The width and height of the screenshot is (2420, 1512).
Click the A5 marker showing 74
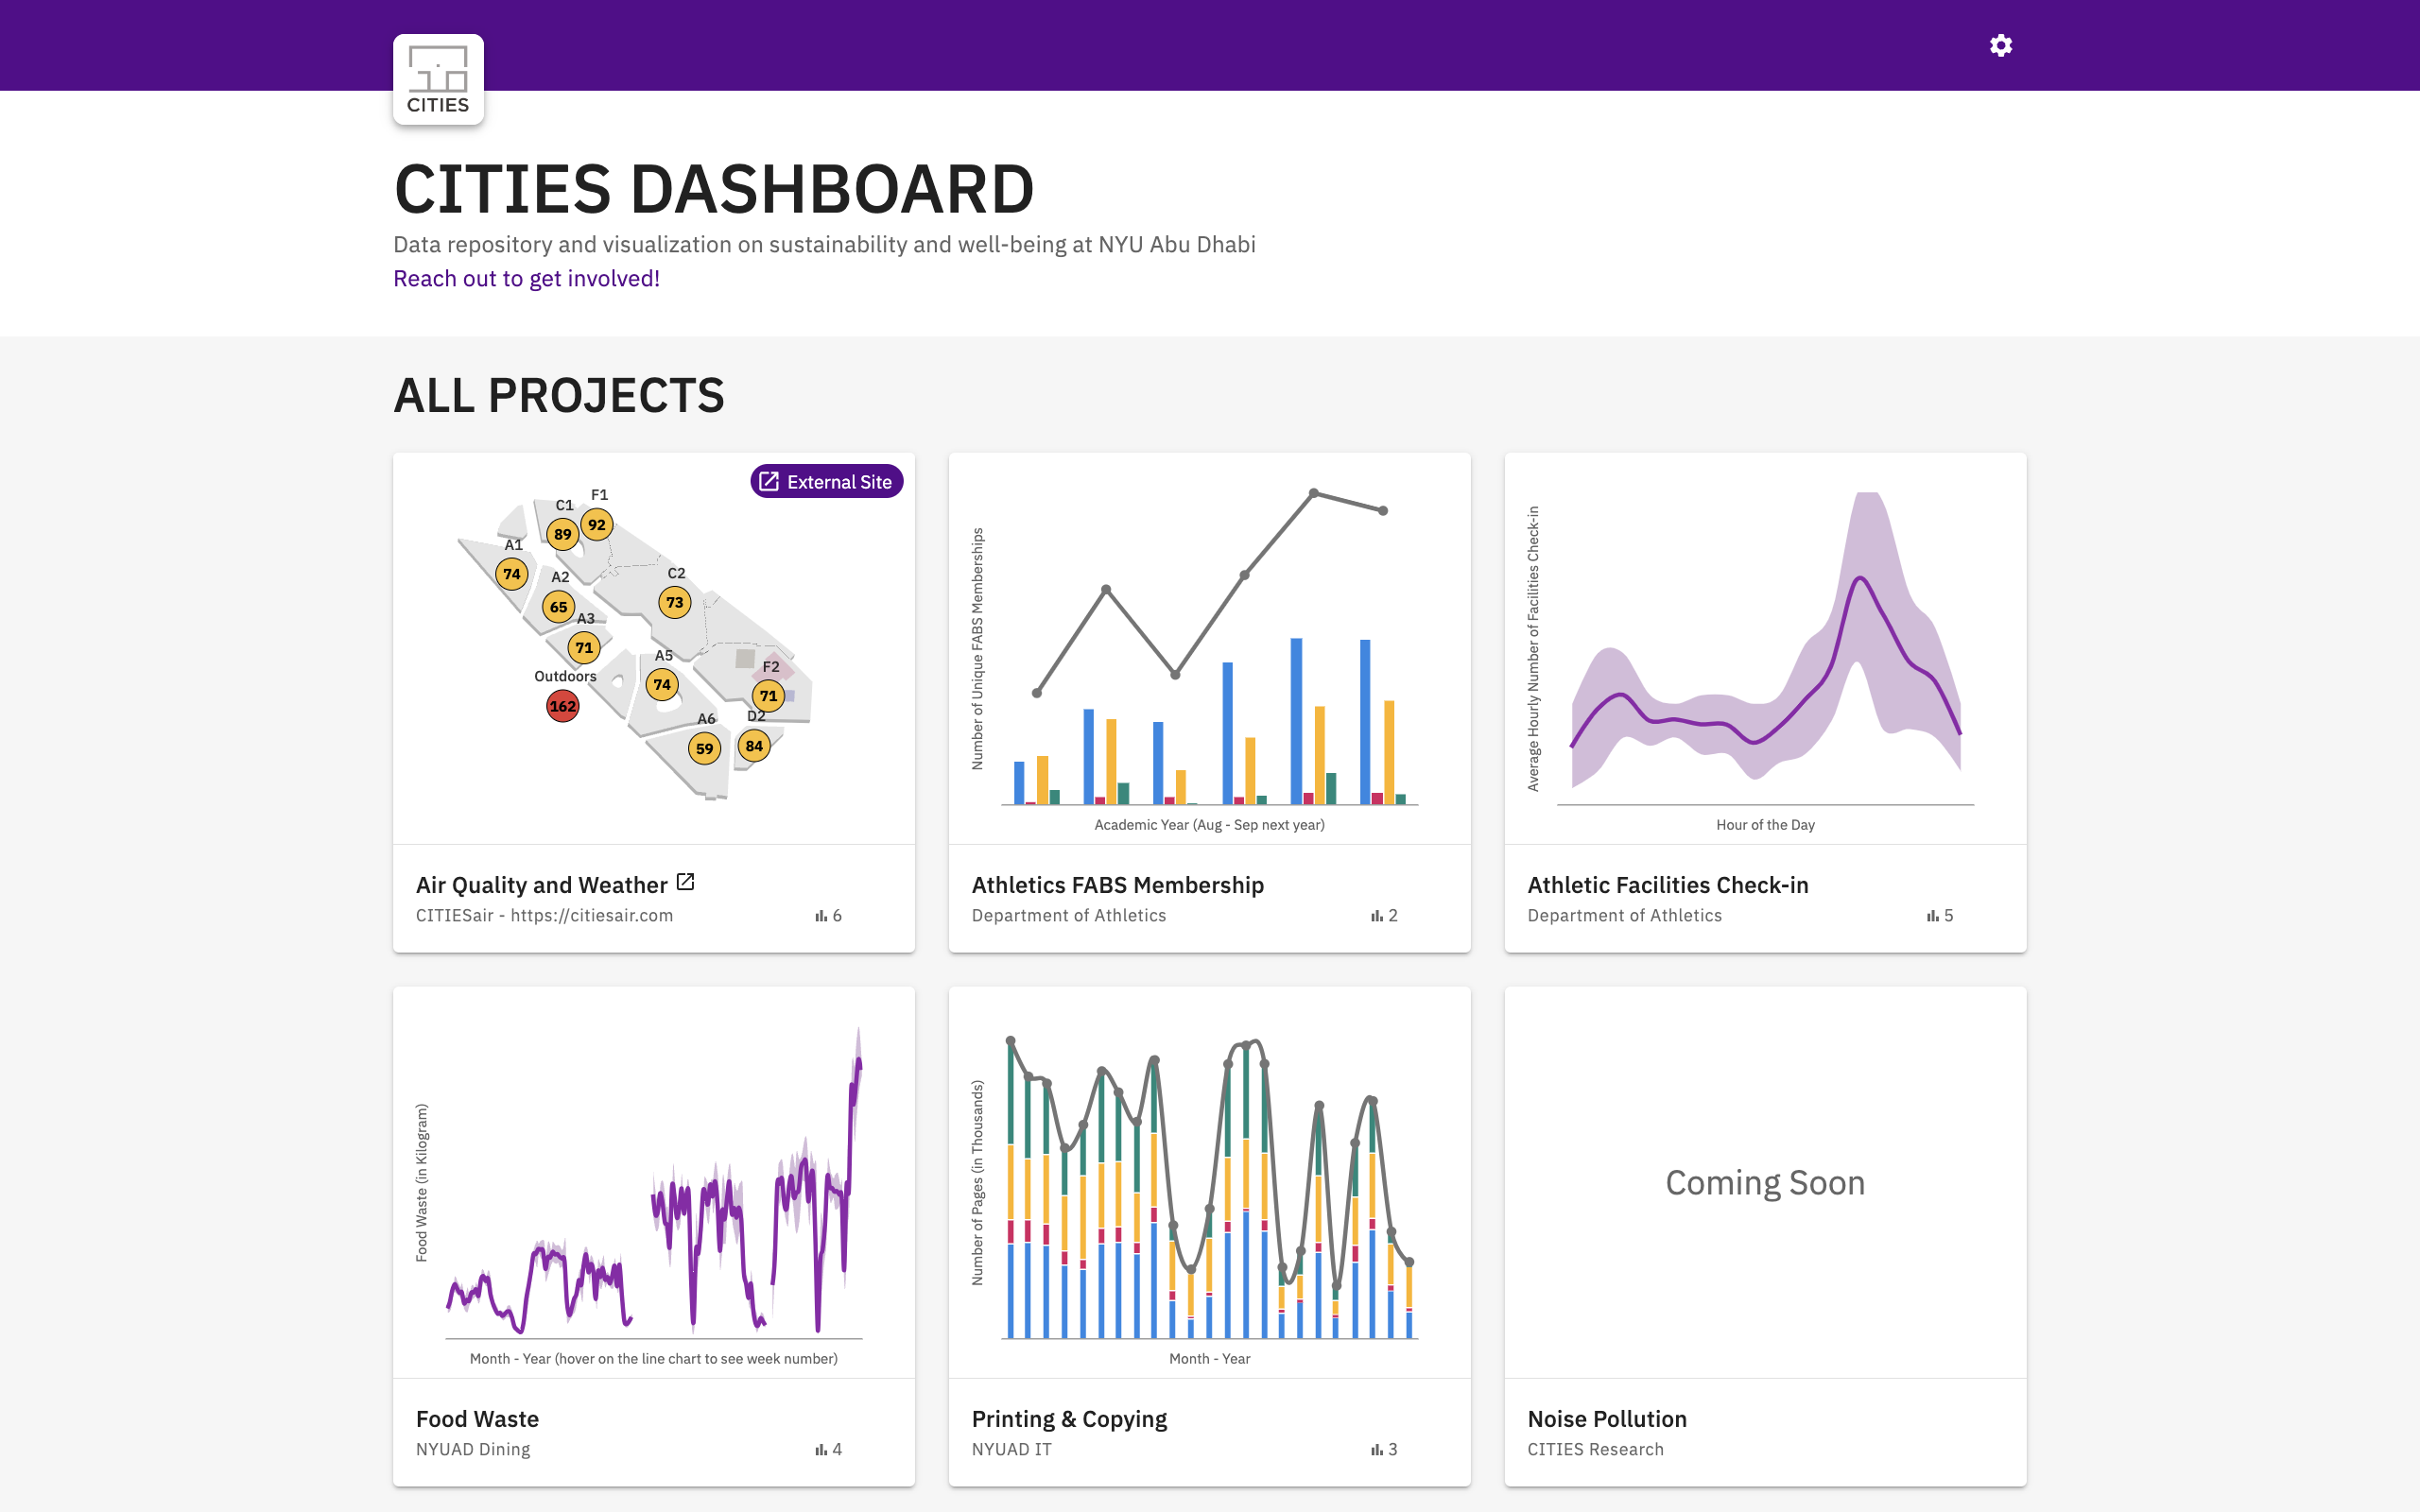[662, 685]
